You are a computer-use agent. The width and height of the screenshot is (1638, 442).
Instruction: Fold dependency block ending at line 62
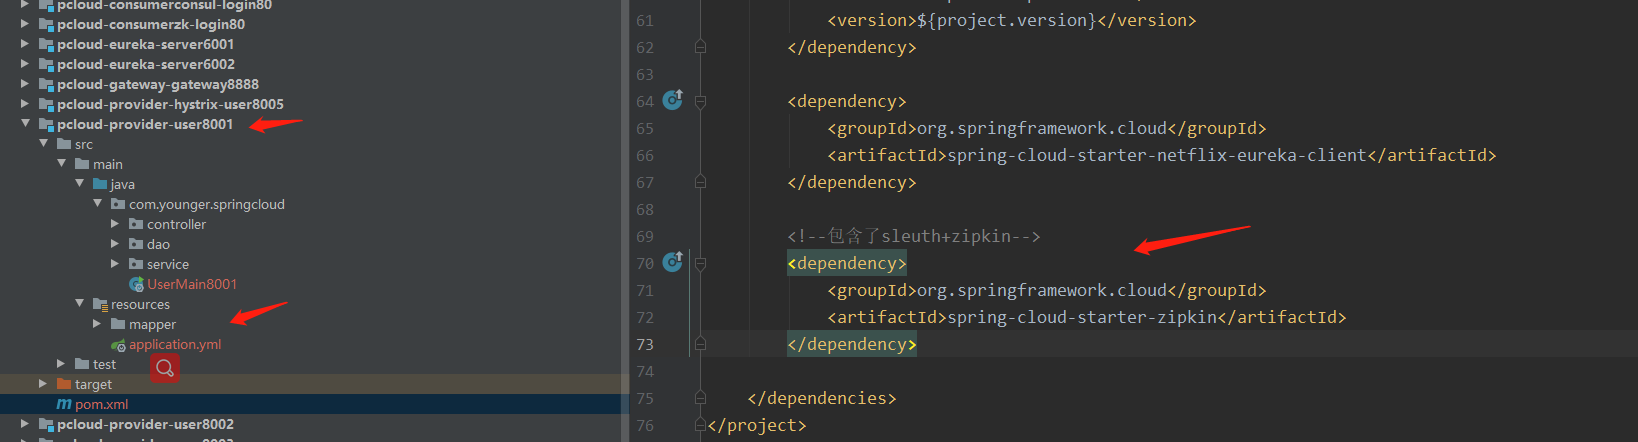pyautogui.click(x=700, y=47)
